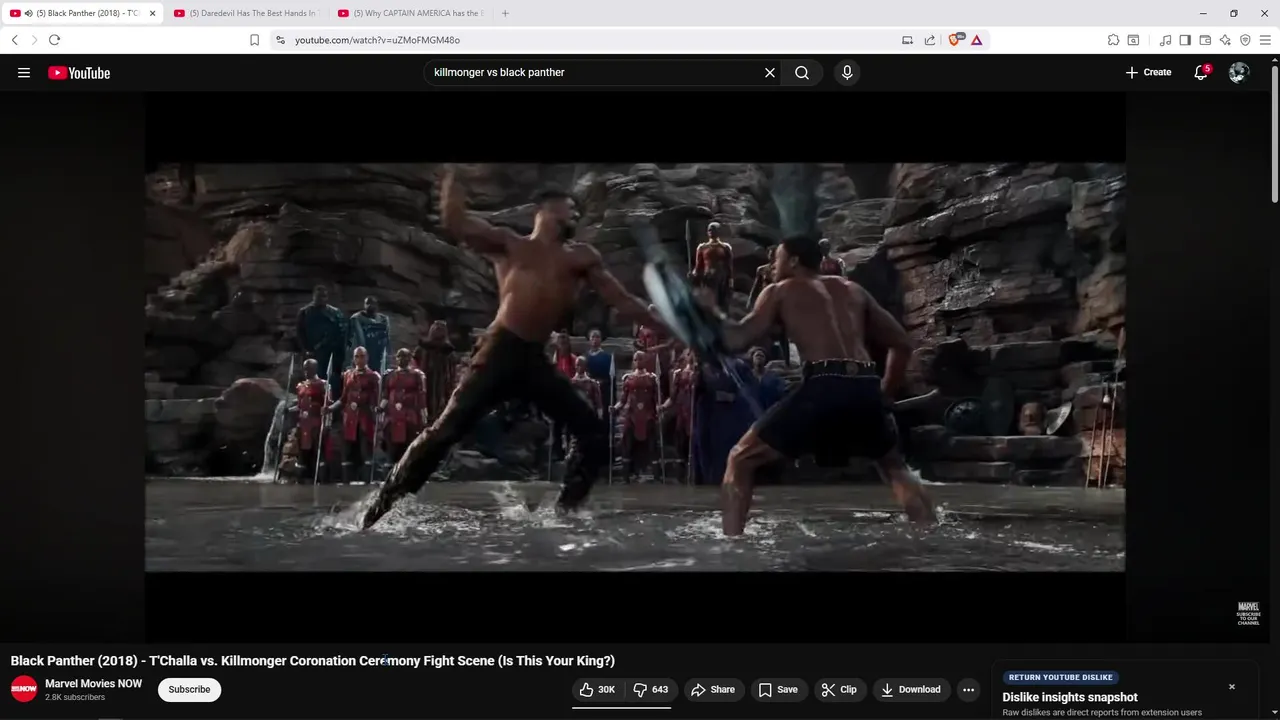This screenshot has width=1280, height=720.
Task: Click the Create button
Action: tap(1148, 72)
